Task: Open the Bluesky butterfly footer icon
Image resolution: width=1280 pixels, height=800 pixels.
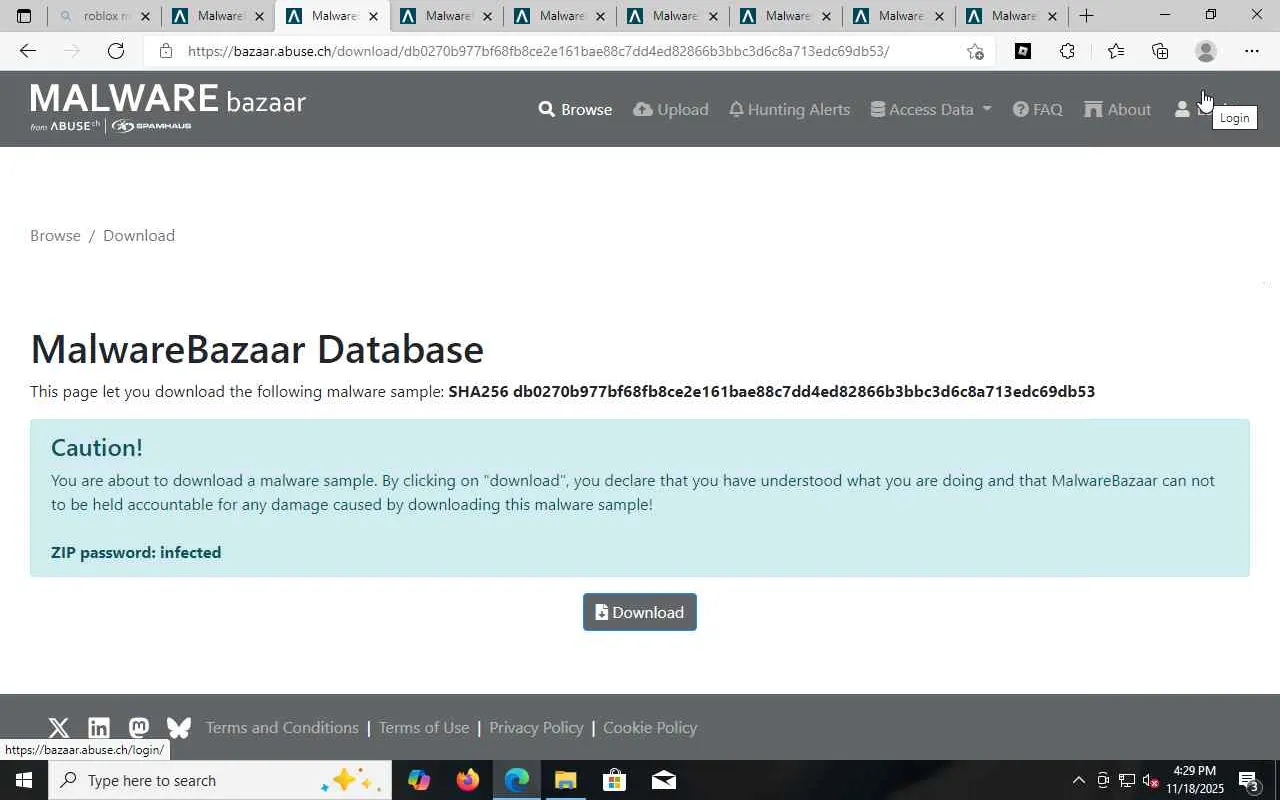Action: [x=179, y=728]
